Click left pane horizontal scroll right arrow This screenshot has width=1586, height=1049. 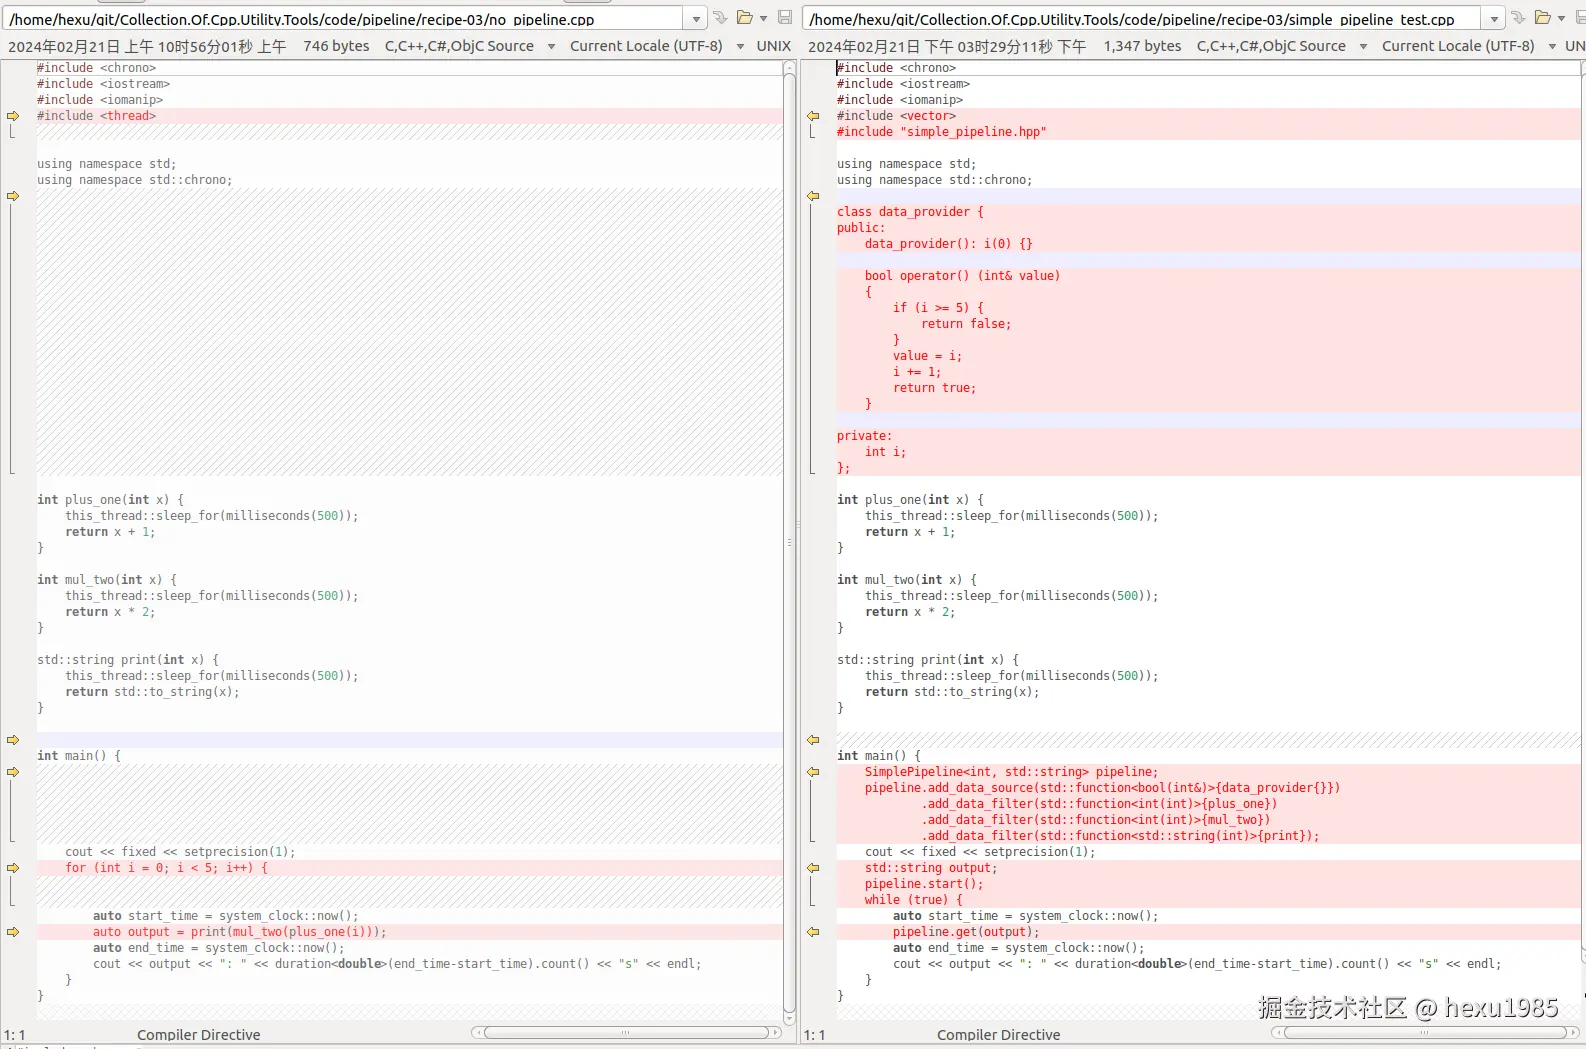[776, 1032]
